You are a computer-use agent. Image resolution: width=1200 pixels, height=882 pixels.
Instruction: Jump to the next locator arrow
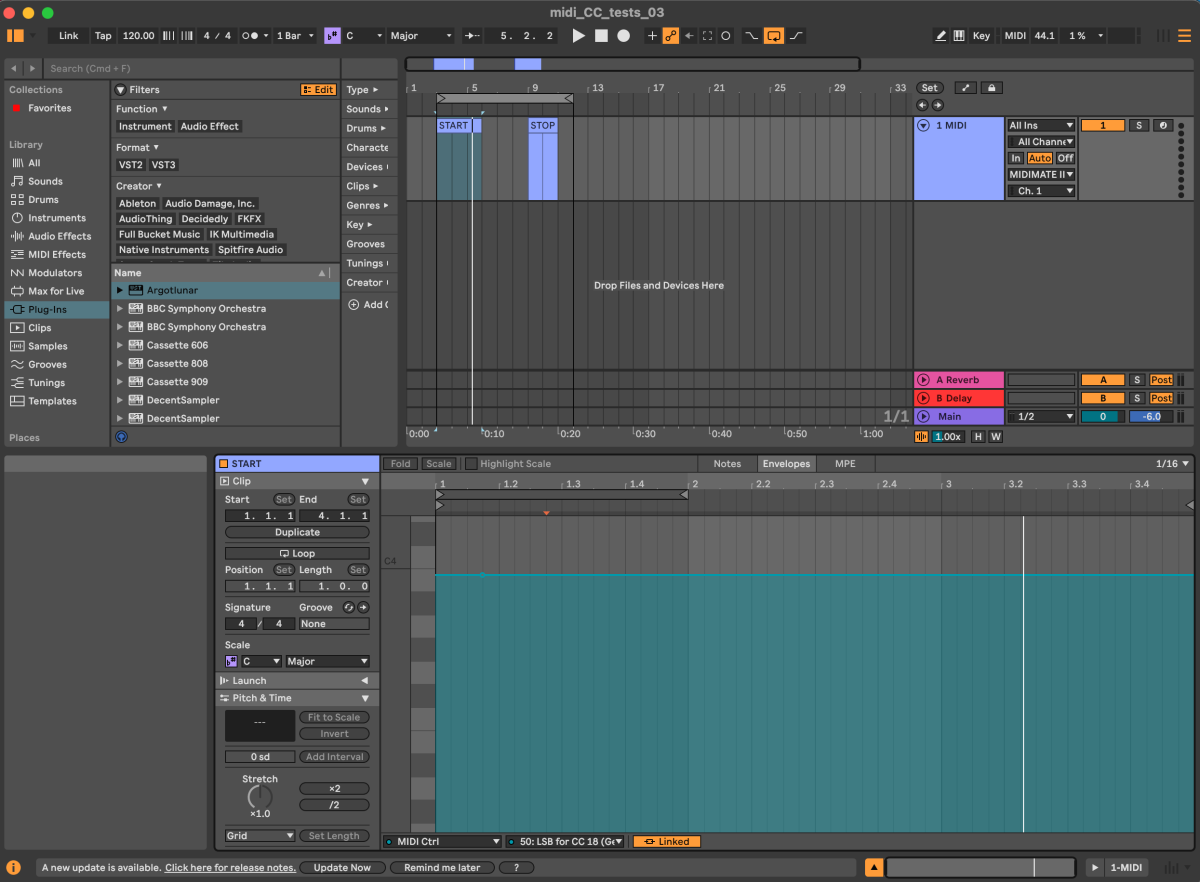tap(937, 105)
